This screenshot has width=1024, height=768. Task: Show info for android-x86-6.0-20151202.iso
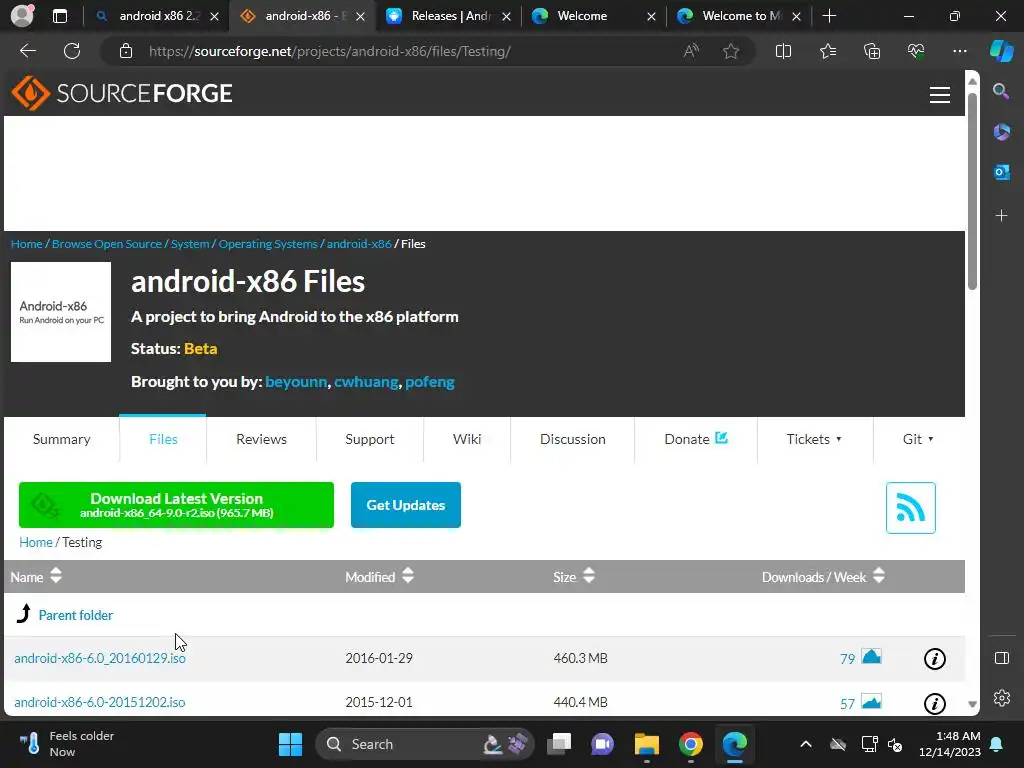(935, 703)
